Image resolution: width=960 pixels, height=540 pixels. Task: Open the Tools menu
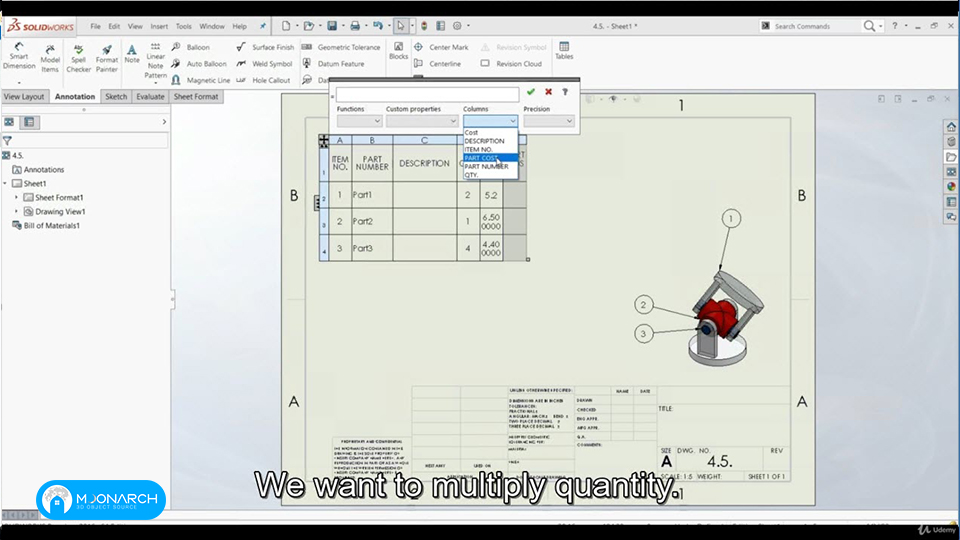tap(184, 26)
